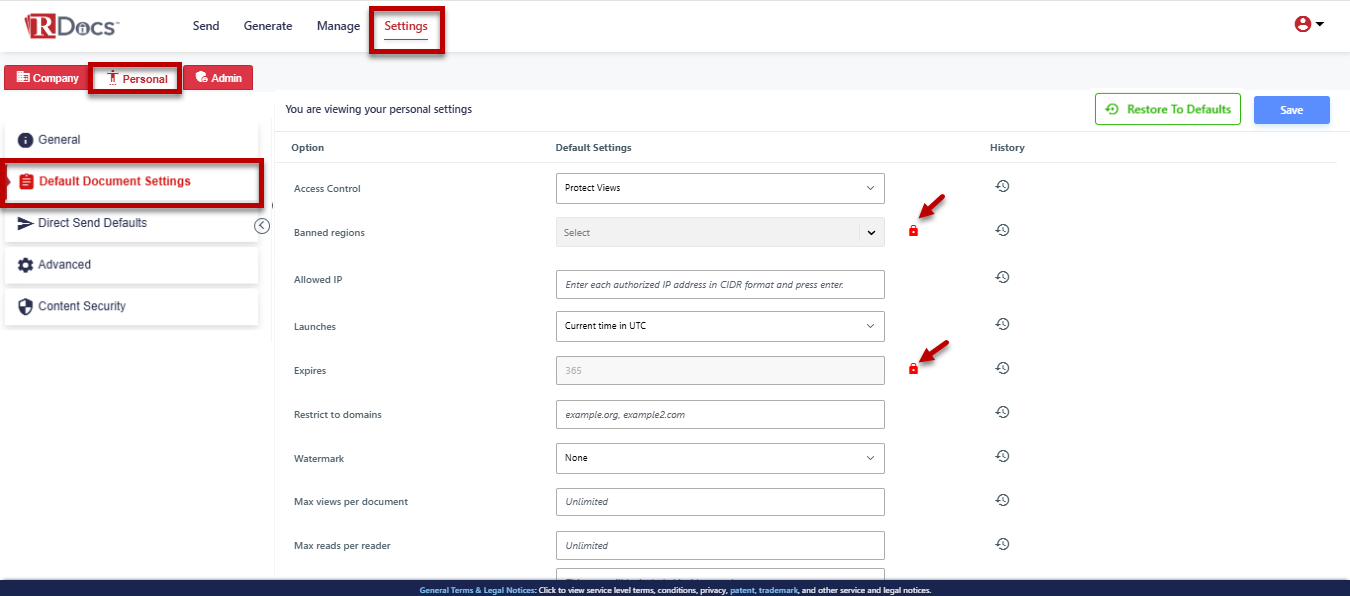Open the Manage menu
Image resolution: width=1350 pixels, height=596 pixels.
click(x=338, y=26)
